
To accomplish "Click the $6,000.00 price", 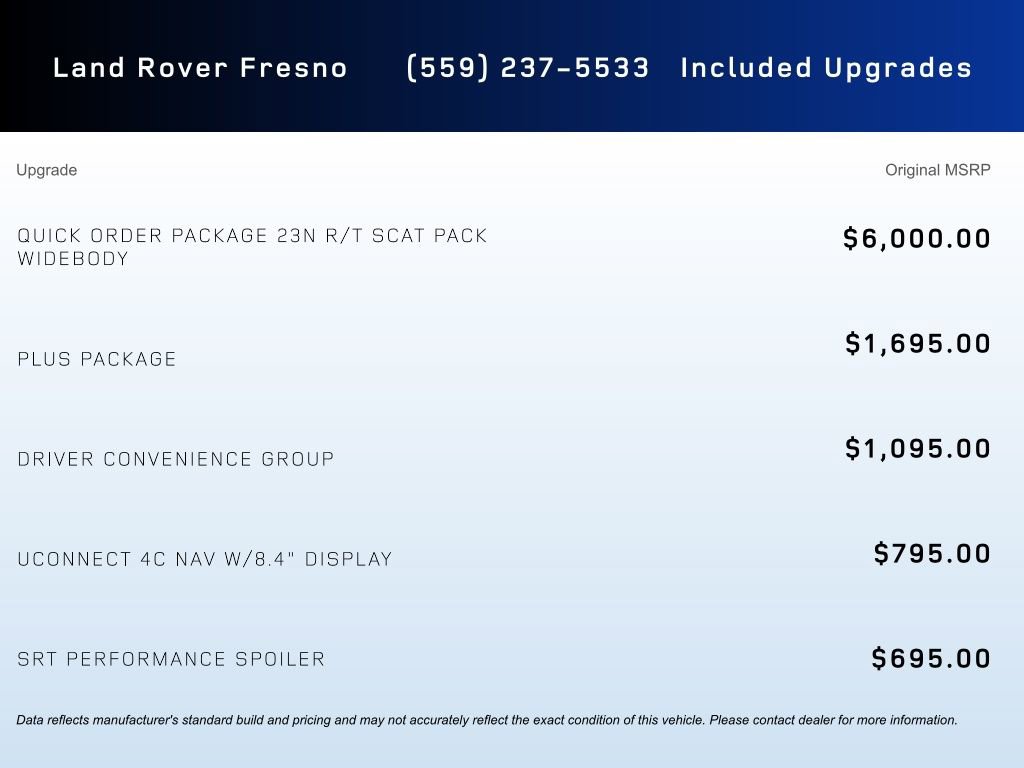I will click(917, 239).
